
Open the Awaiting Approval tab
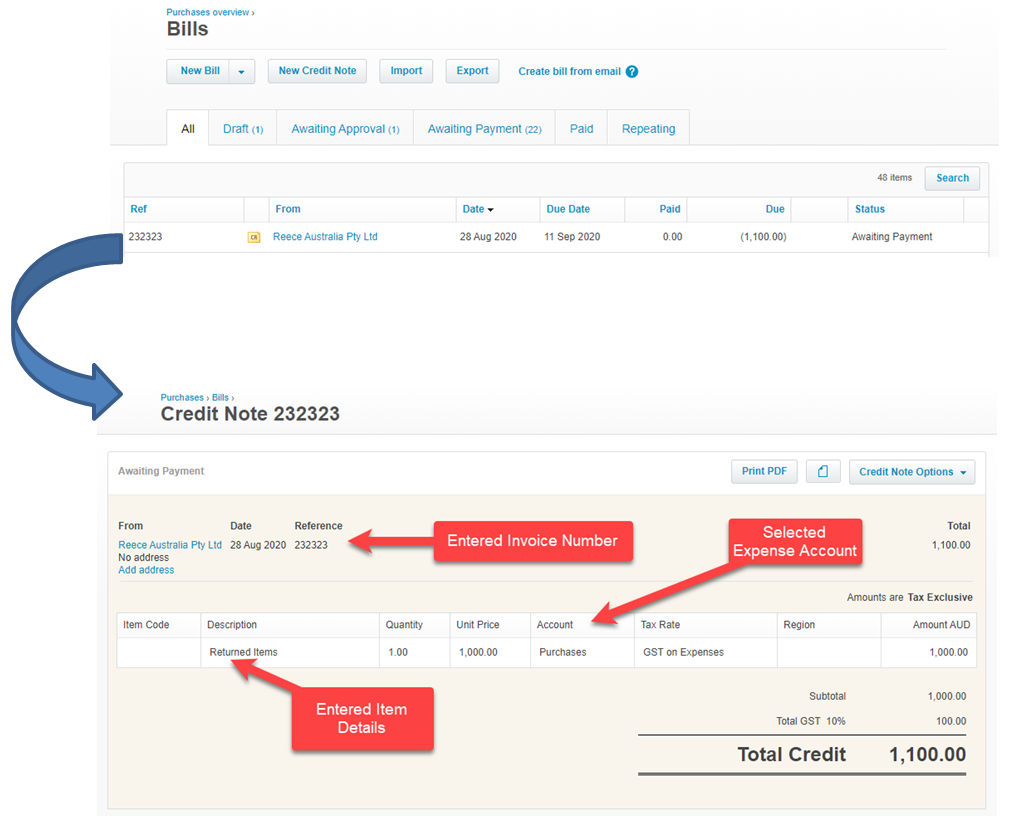345,129
